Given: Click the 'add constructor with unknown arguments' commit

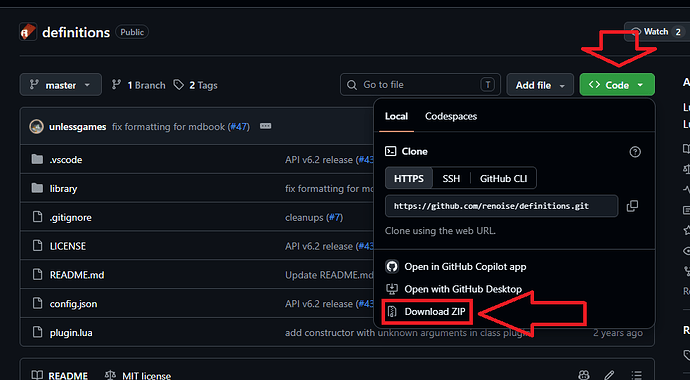Looking at the screenshot, I should tap(407, 333).
